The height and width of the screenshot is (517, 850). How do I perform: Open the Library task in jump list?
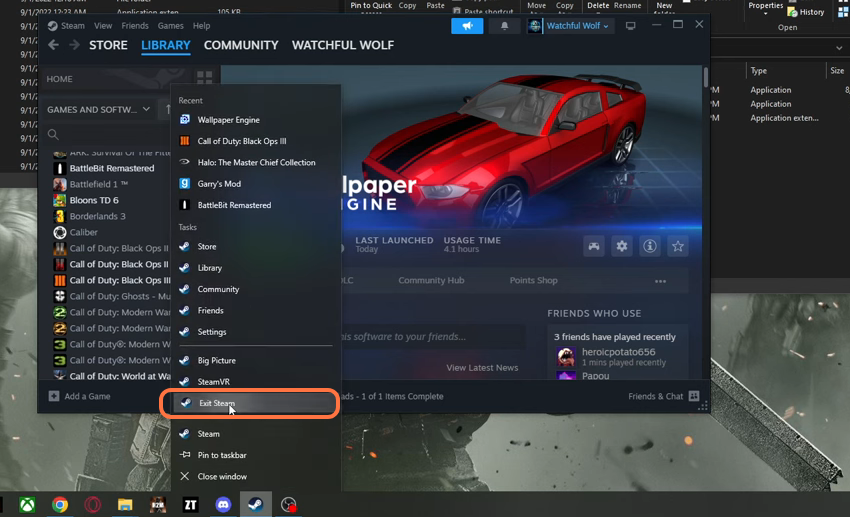[256, 268]
